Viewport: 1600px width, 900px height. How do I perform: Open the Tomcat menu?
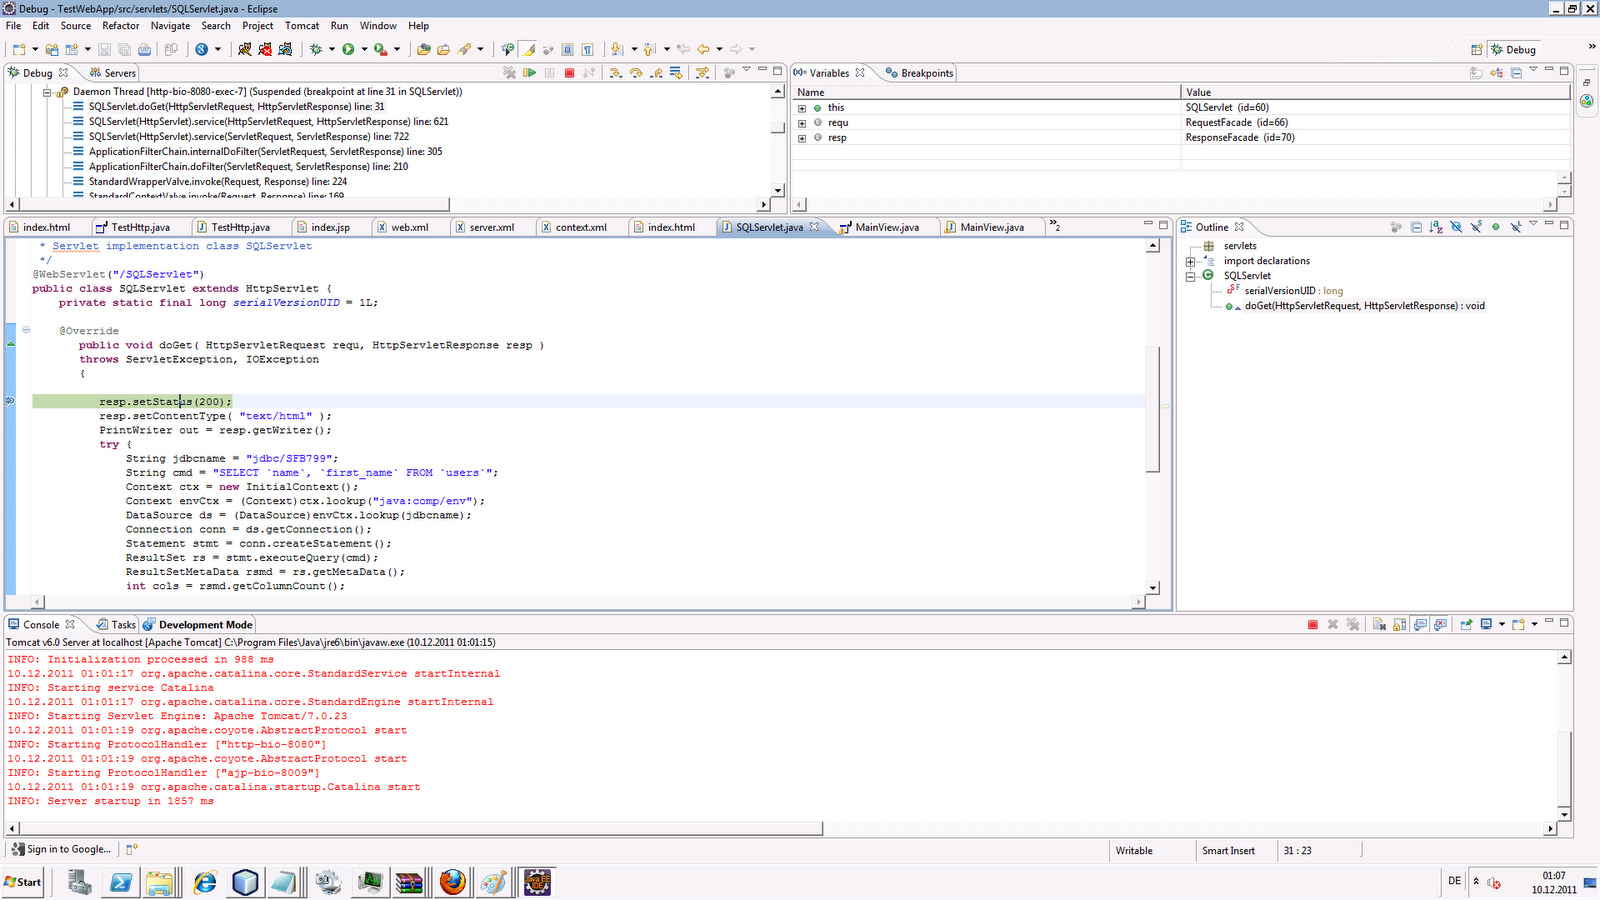[302, 25]
